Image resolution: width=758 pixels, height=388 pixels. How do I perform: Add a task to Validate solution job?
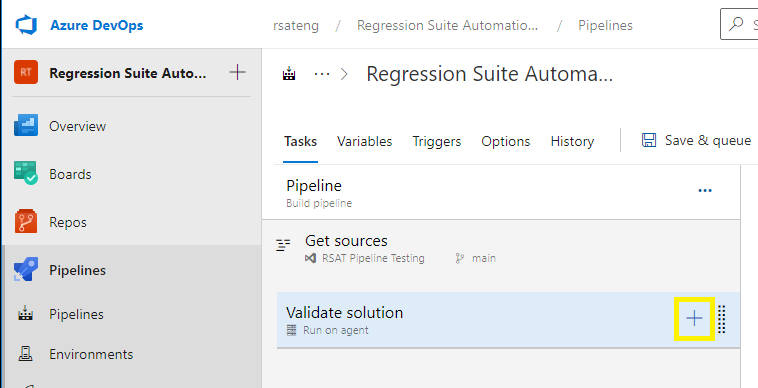pyautogui.click(x=694, y=318)
